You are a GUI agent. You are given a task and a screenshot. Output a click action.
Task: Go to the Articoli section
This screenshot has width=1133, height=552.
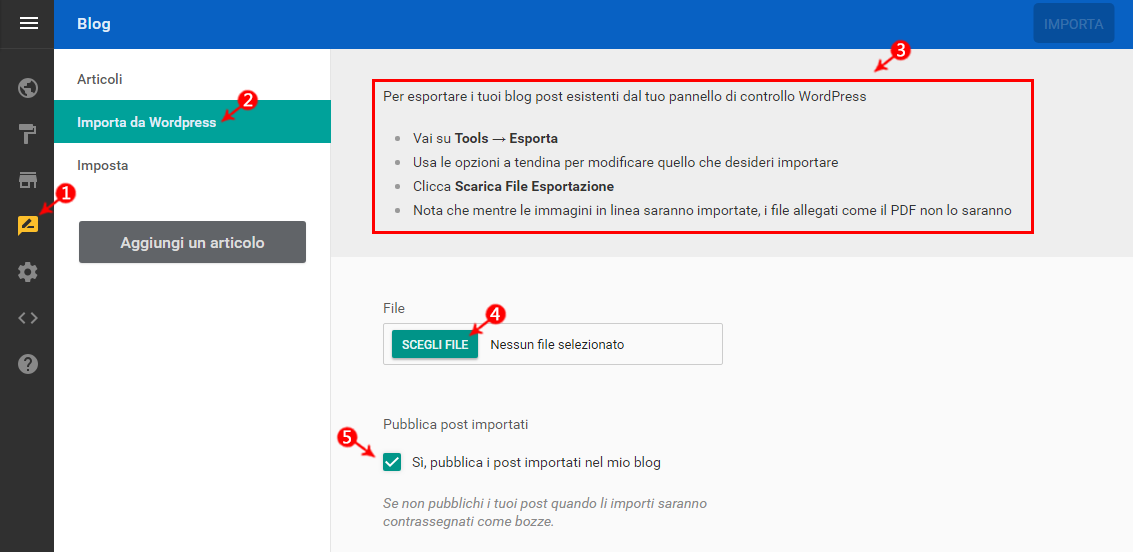[x=100, y=79]
